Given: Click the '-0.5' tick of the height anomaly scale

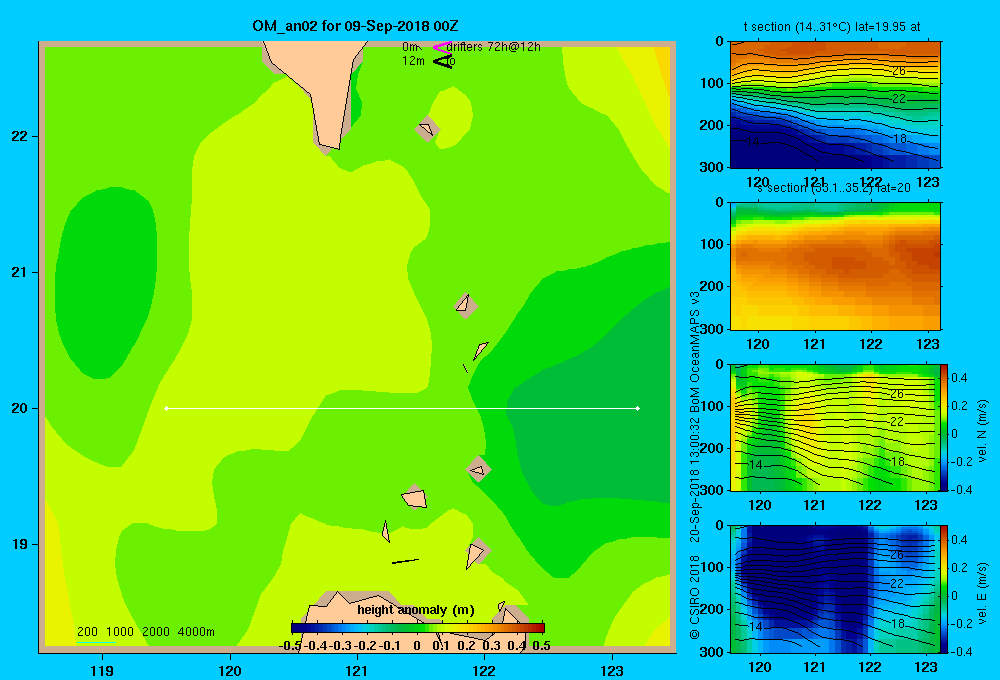Looking at the screenshot, I should point(291,646).
